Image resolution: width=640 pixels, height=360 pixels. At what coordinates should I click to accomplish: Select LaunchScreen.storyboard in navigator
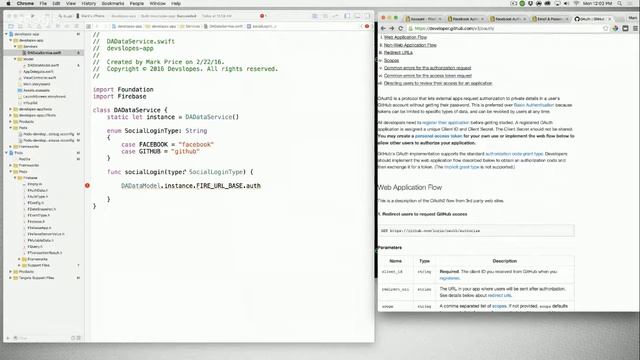point(44,96)
